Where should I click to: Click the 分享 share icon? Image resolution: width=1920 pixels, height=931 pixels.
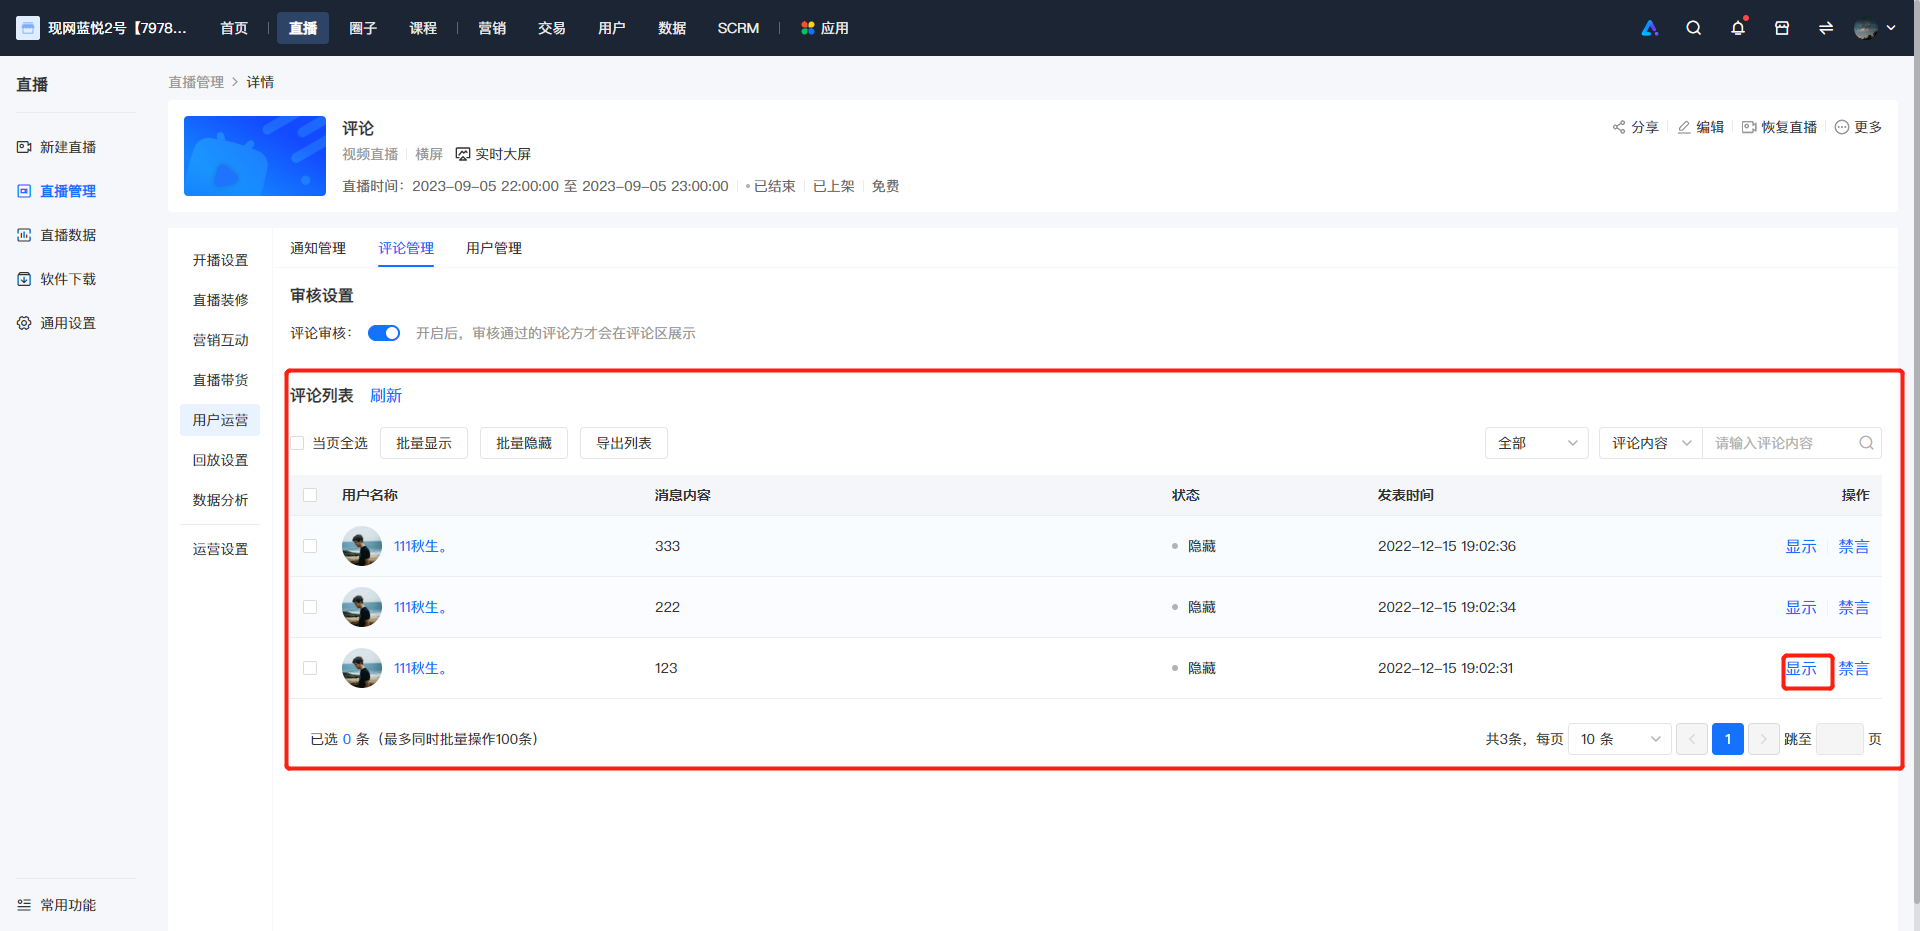pos(1619,127)
